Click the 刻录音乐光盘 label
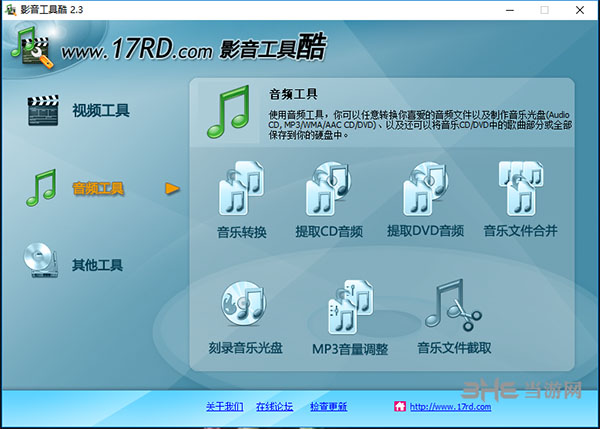 (245, 348)
